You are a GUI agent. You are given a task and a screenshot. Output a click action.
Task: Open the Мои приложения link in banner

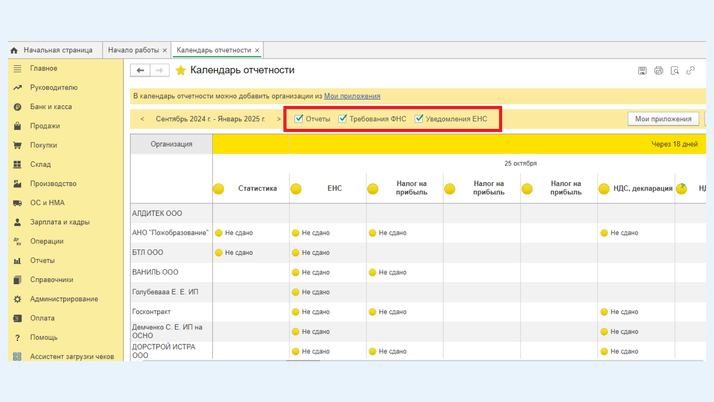pyautogui.click(x=352, y=96)
